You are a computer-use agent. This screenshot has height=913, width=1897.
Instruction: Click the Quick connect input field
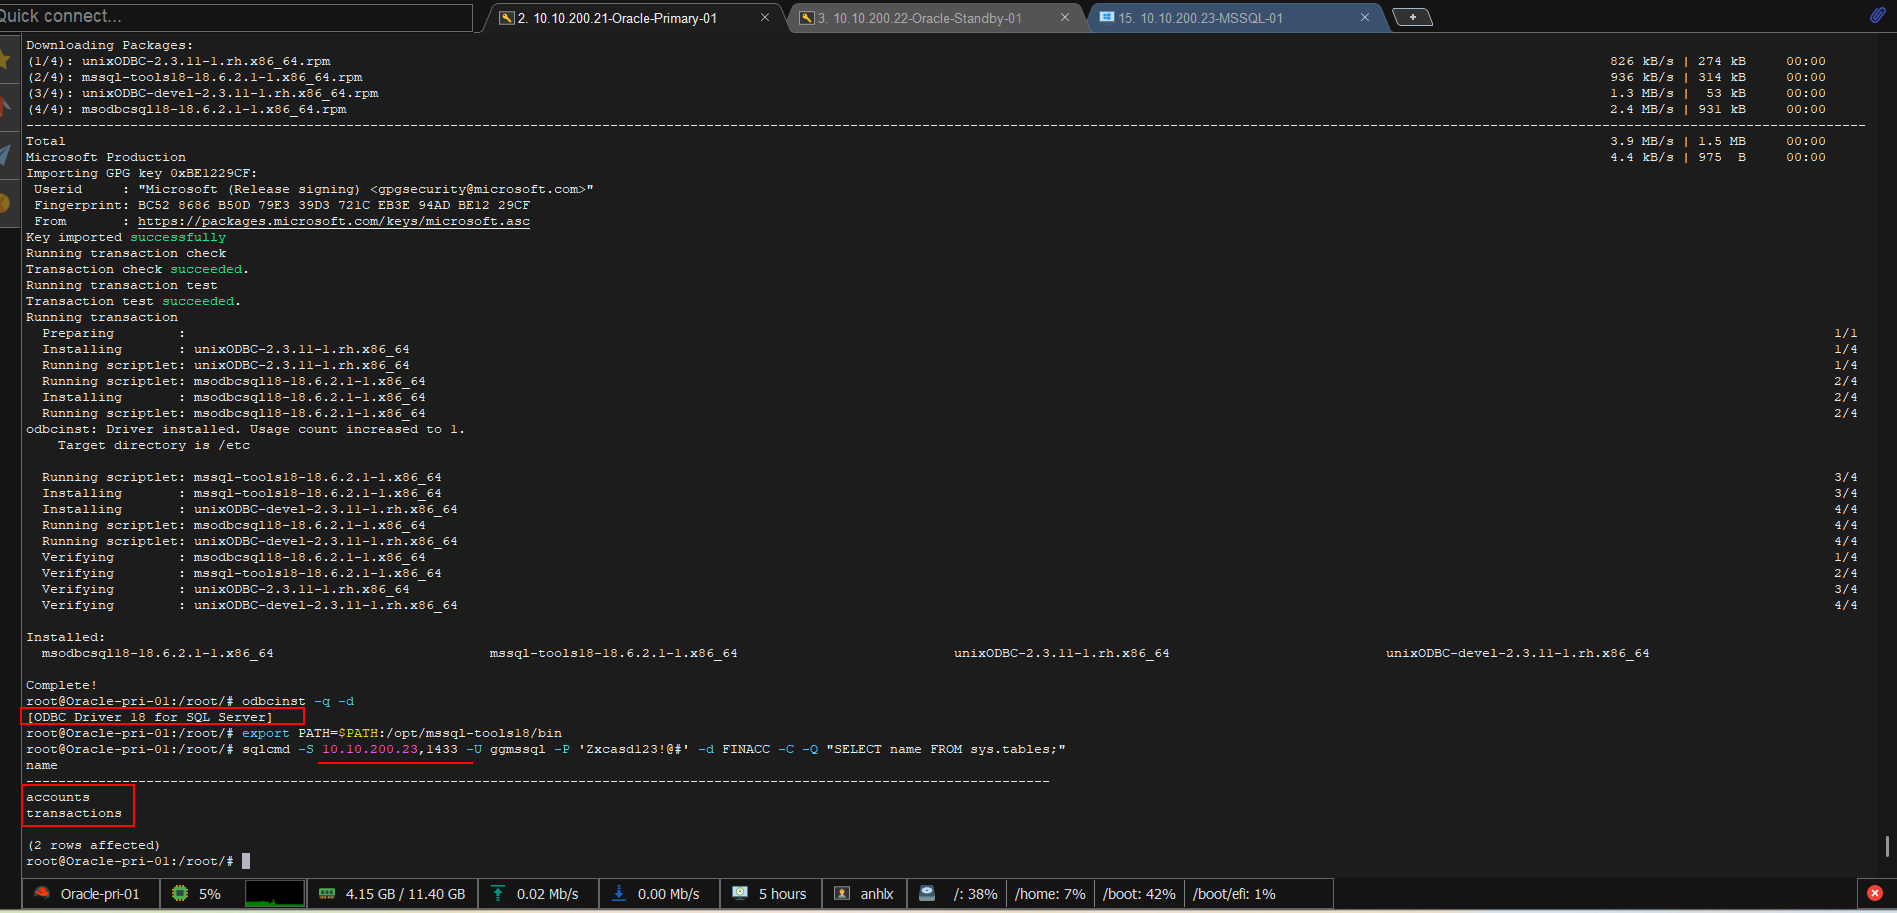coord(235,17)
